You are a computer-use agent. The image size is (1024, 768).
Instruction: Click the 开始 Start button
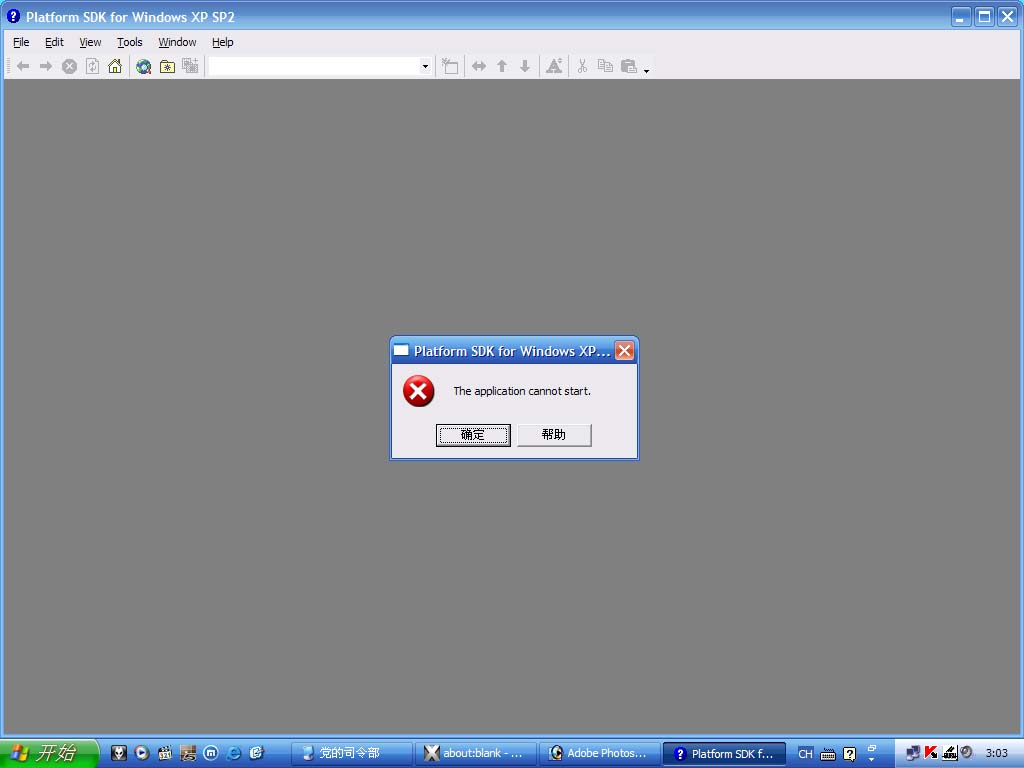pyautogui.click(x=49, y=753)
